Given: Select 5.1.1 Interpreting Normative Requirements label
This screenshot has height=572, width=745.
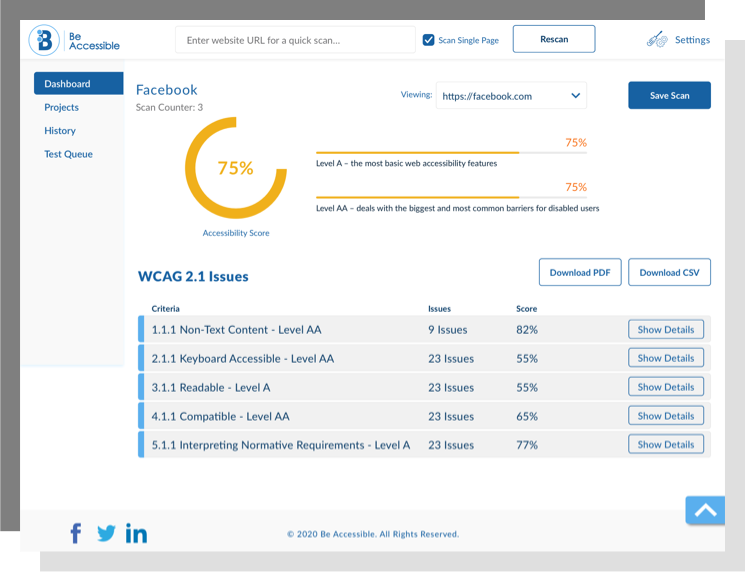Looking at the screenshot, I should 281,445.
